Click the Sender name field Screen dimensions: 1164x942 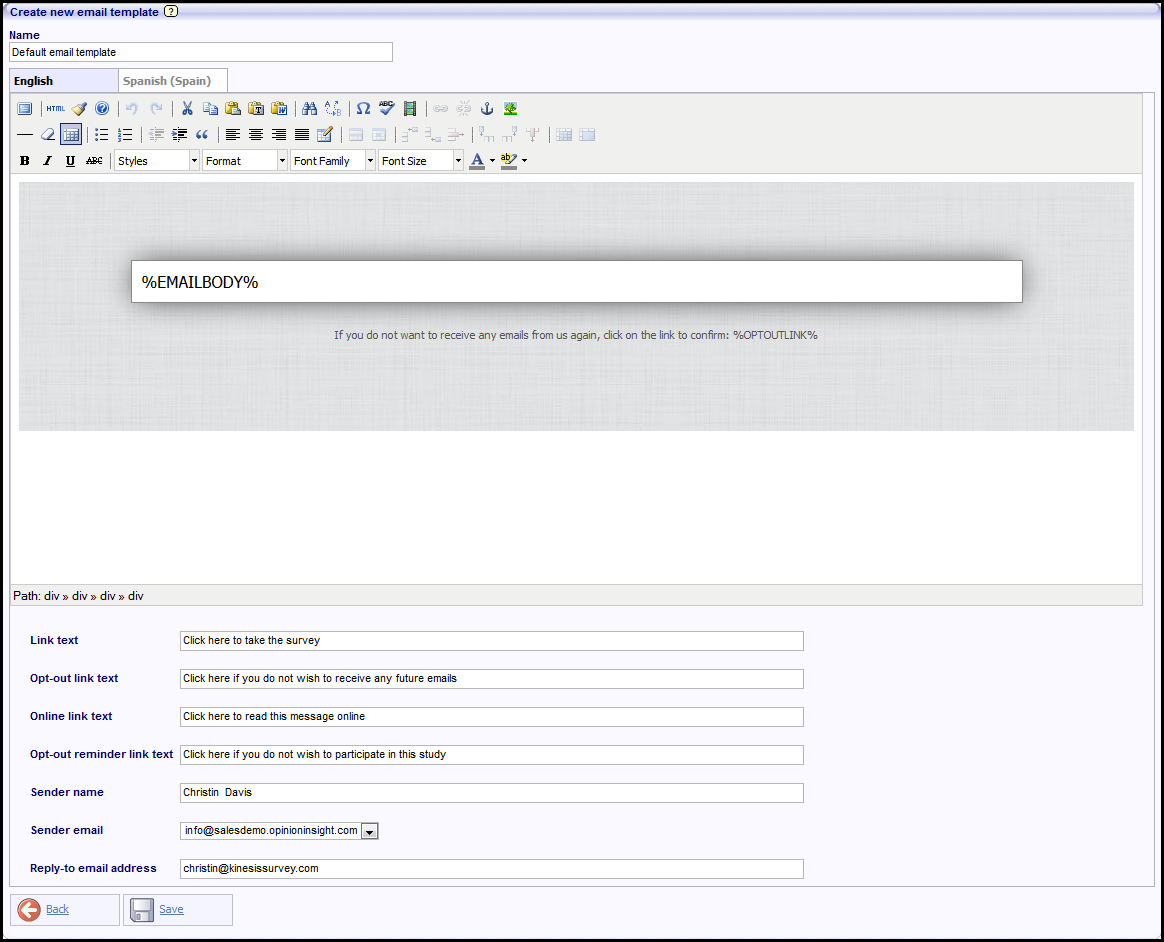(x=491, y=793)
